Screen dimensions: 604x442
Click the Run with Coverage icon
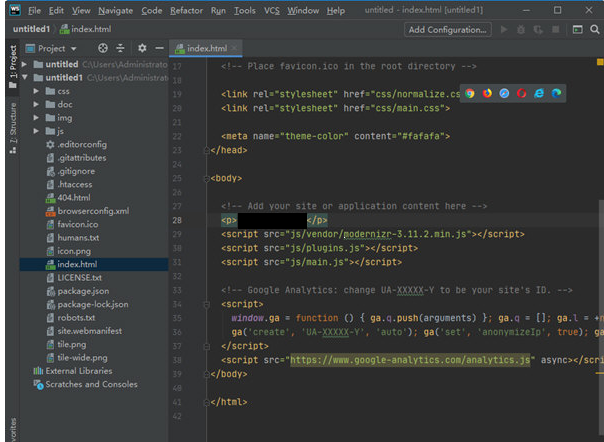[538, 30]
